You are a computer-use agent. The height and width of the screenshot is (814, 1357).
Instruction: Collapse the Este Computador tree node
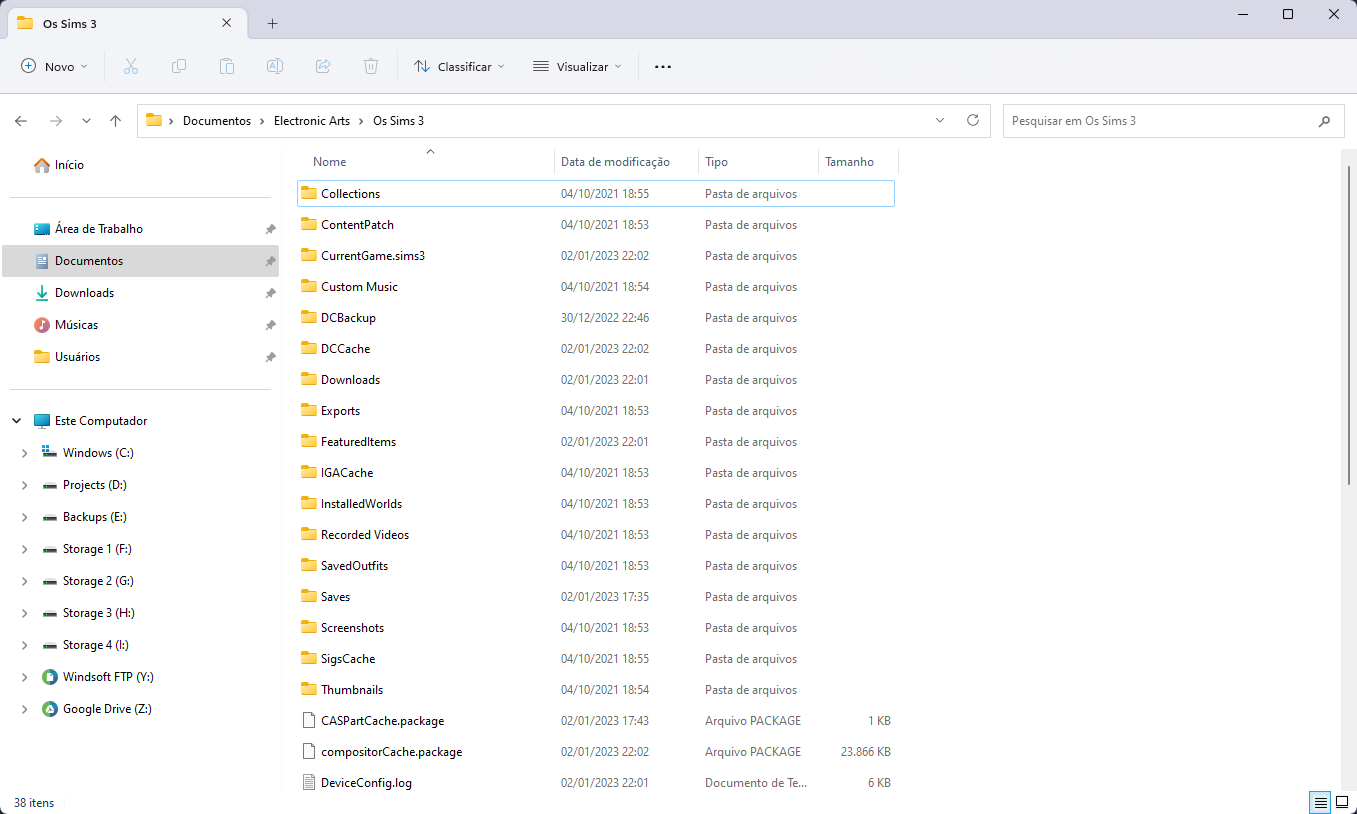pos(17,421)
